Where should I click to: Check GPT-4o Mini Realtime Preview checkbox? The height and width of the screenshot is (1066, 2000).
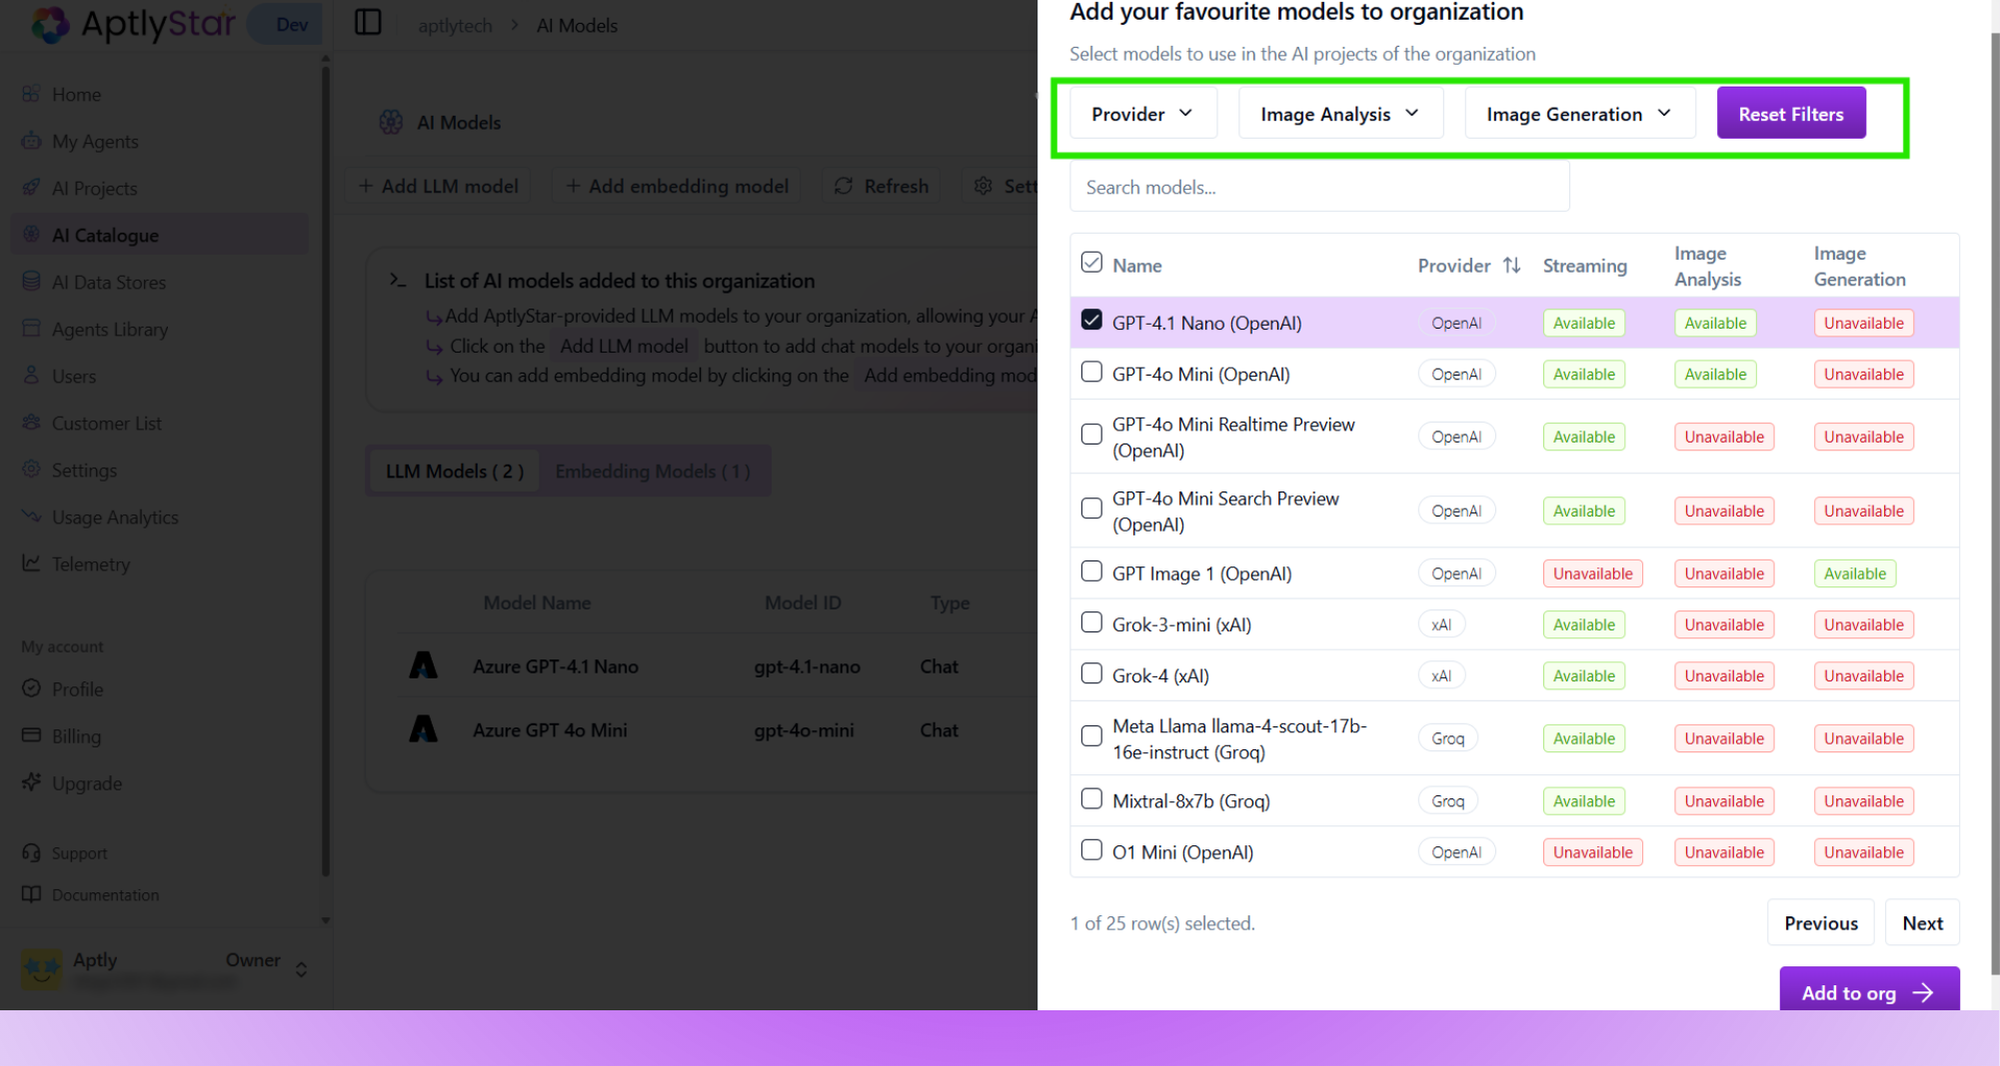tap(1091, 435)
